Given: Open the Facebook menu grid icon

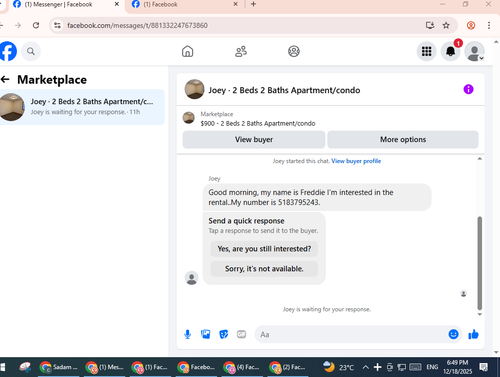Looking at the screenshot, I should click(x=426, y=51).
